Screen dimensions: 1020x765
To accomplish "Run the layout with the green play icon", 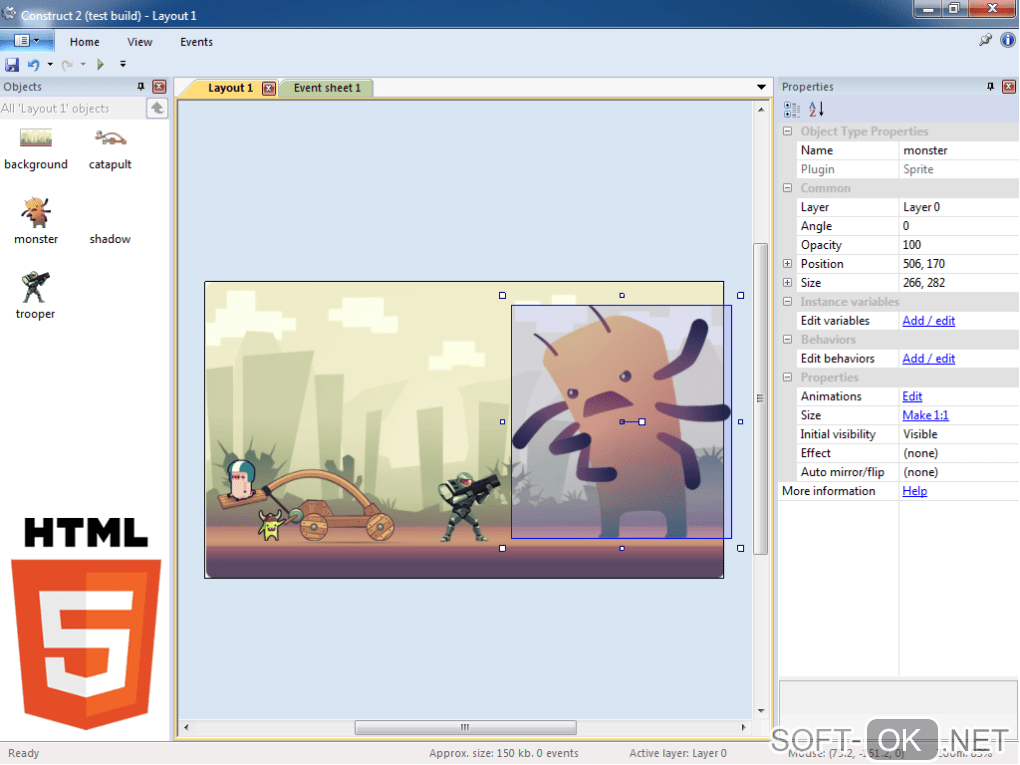I will (x=100, y=64).
